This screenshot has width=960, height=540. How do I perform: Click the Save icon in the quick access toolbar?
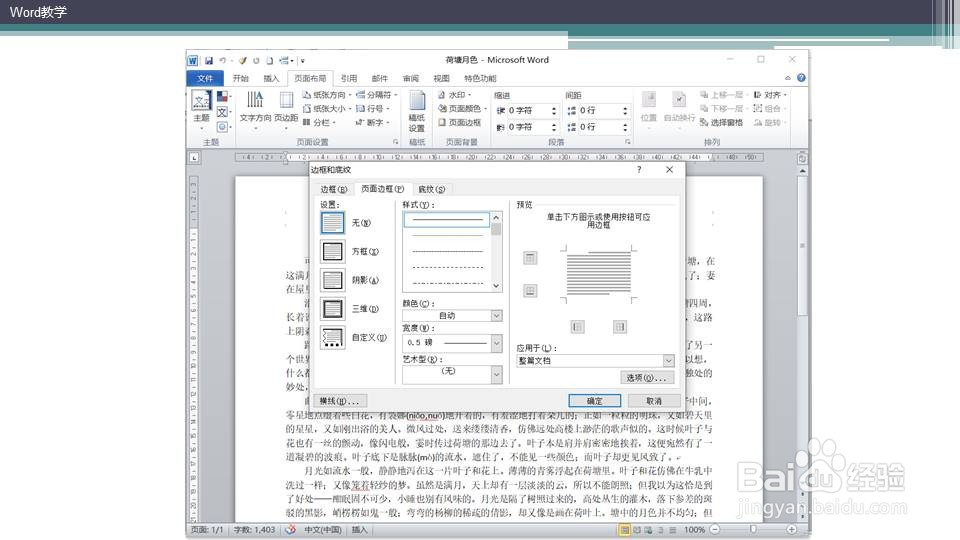tap(209, 61)
